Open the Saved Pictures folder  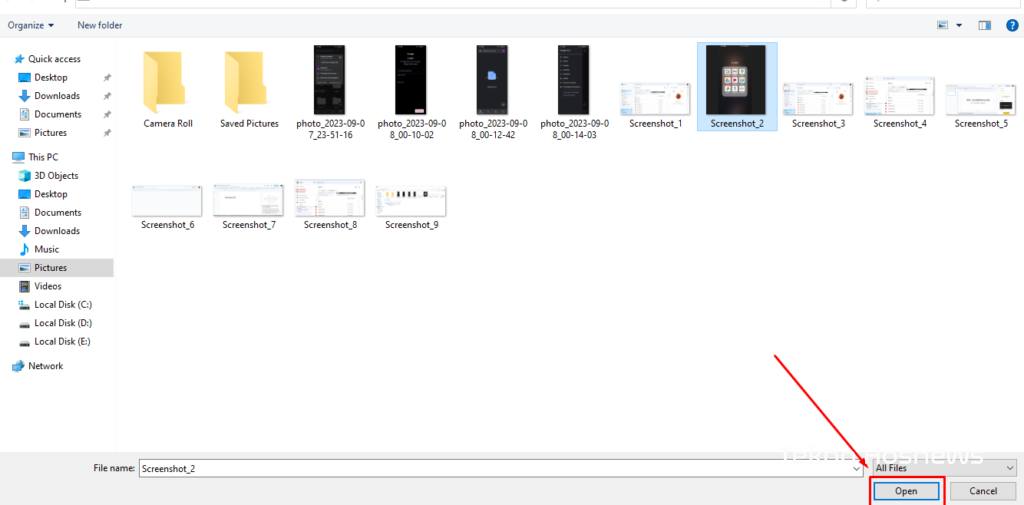click(249, 89)
